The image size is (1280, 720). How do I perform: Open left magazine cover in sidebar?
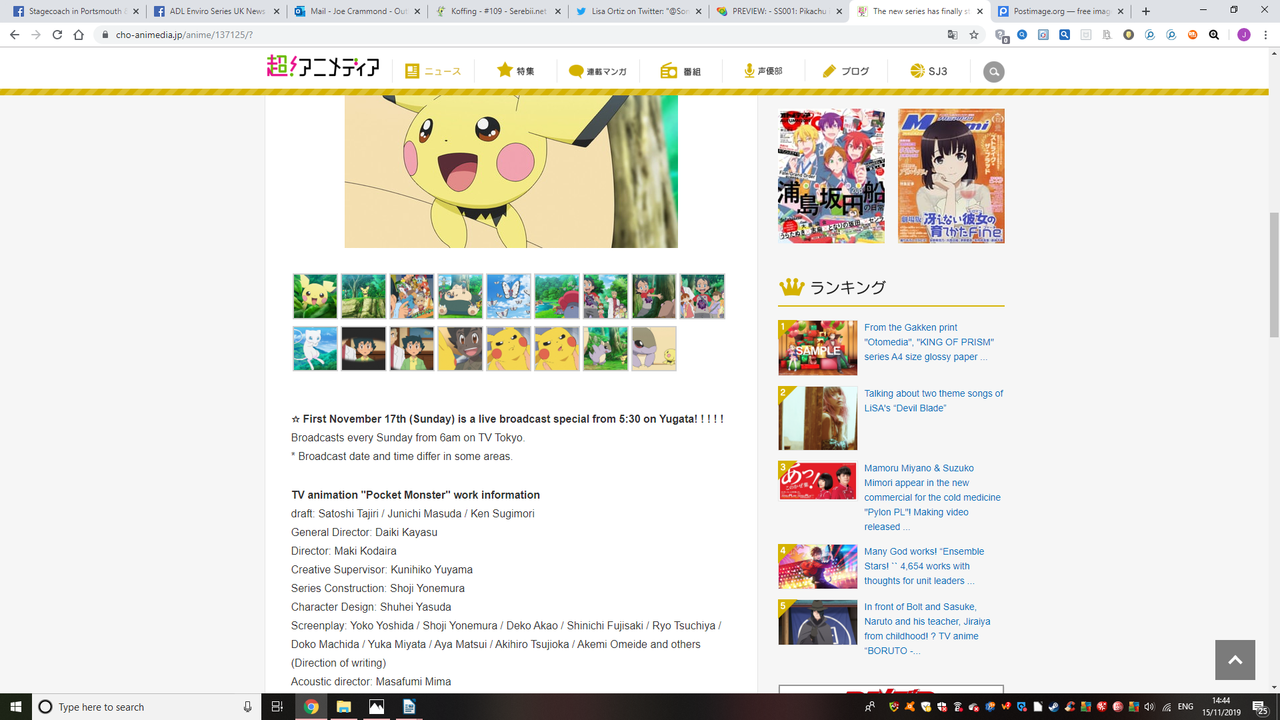(x=832, y=176)
